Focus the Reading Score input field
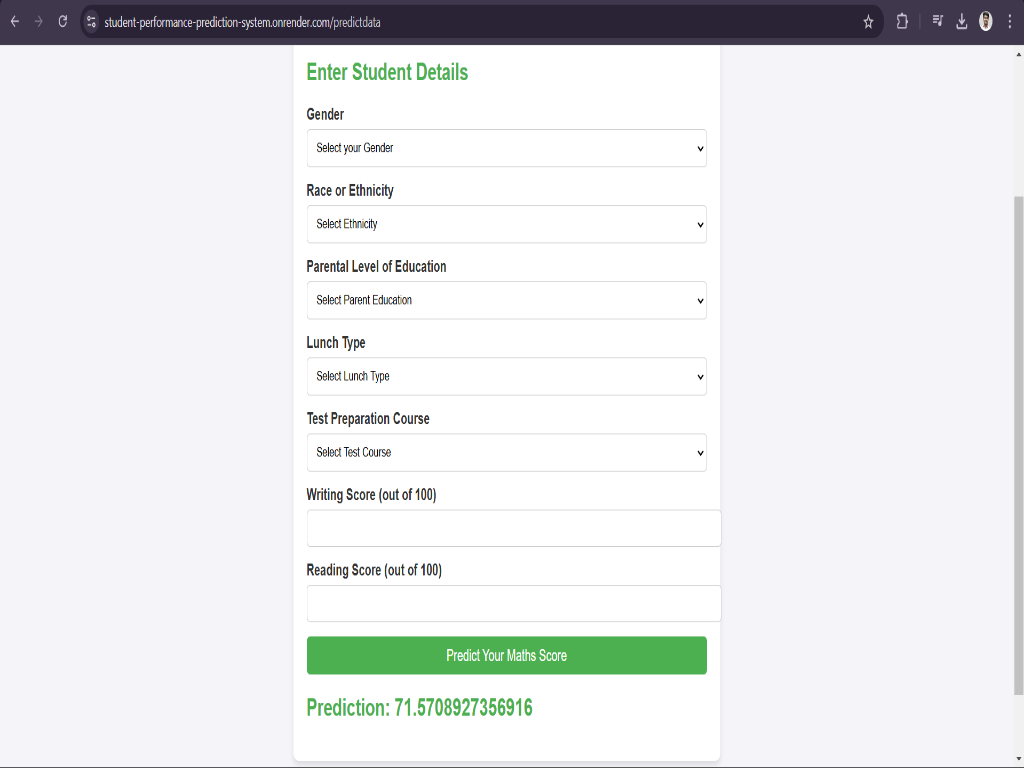Viewport: 1024px width, 768px height. (514, 603)
